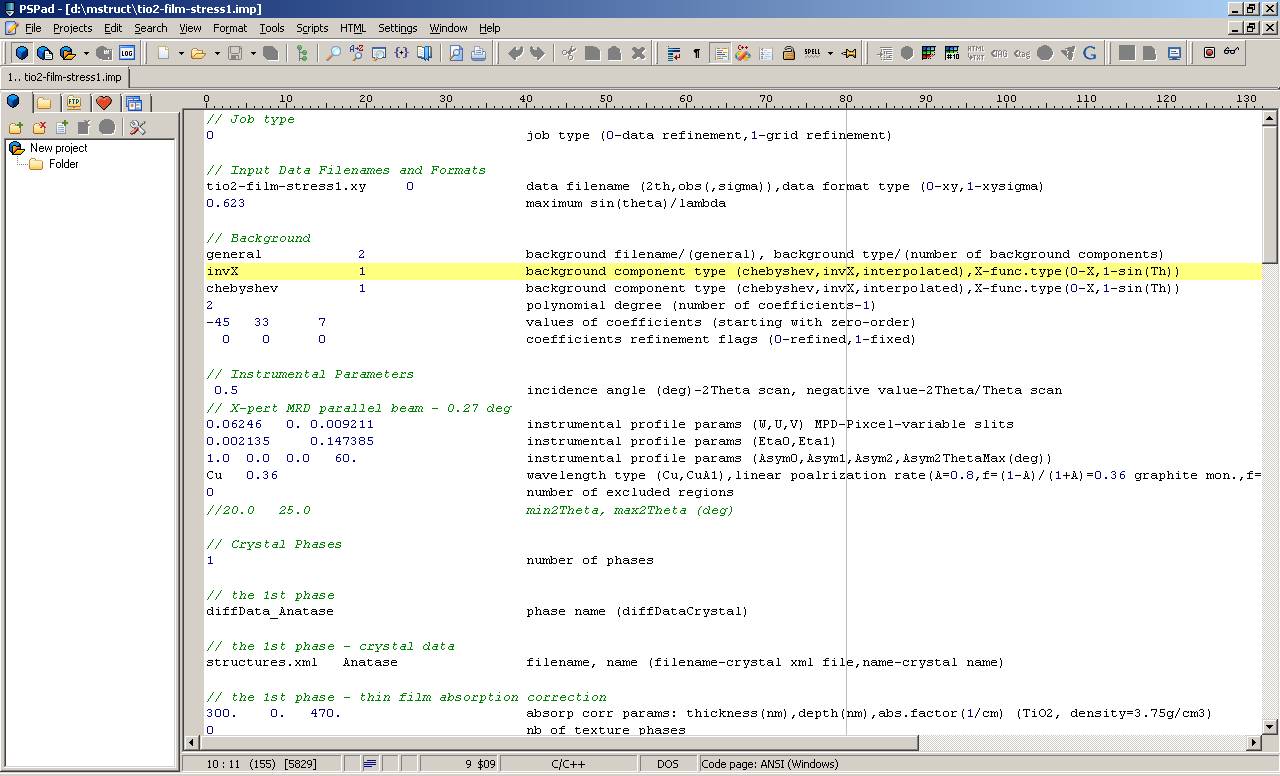
Task: Switch to the open windows list panel tab
Action: point(134,102)
